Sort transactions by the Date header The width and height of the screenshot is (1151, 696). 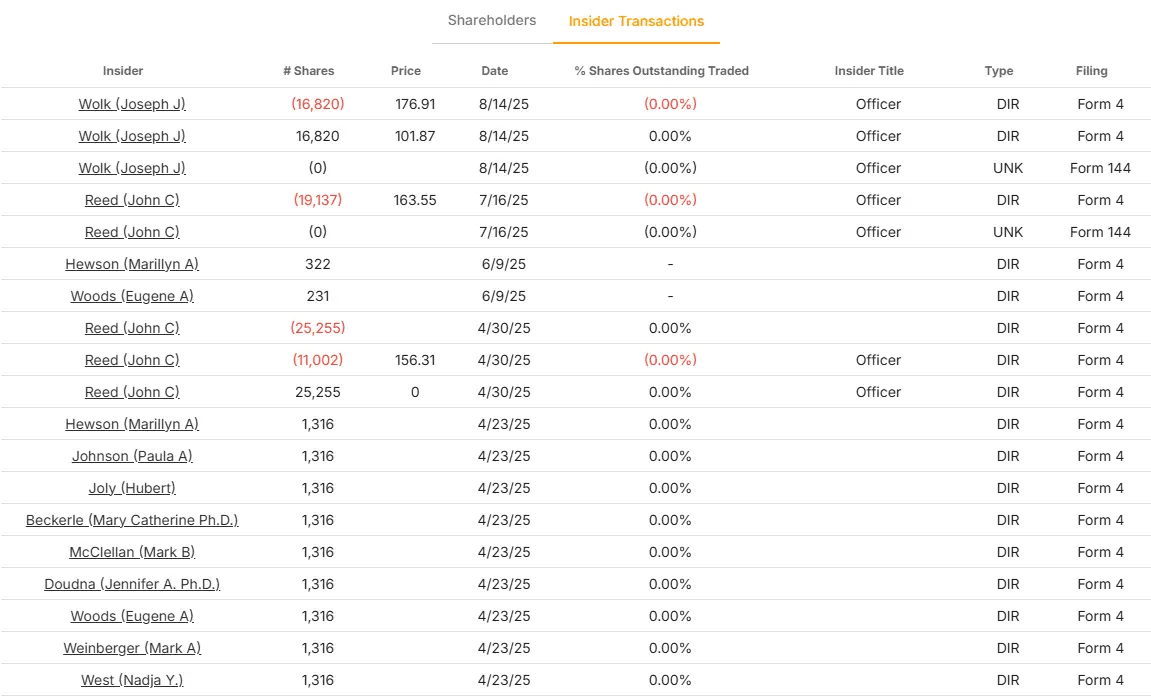[494, 71]
